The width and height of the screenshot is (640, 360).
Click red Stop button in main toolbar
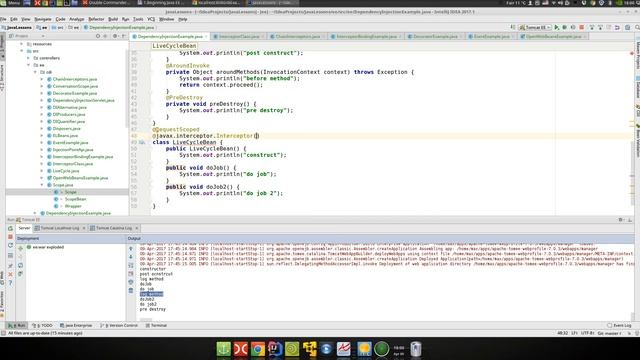click(x=582, y=27)
